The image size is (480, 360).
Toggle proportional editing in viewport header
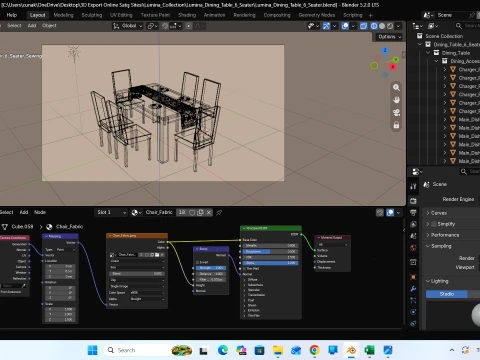tap(189, 26)
